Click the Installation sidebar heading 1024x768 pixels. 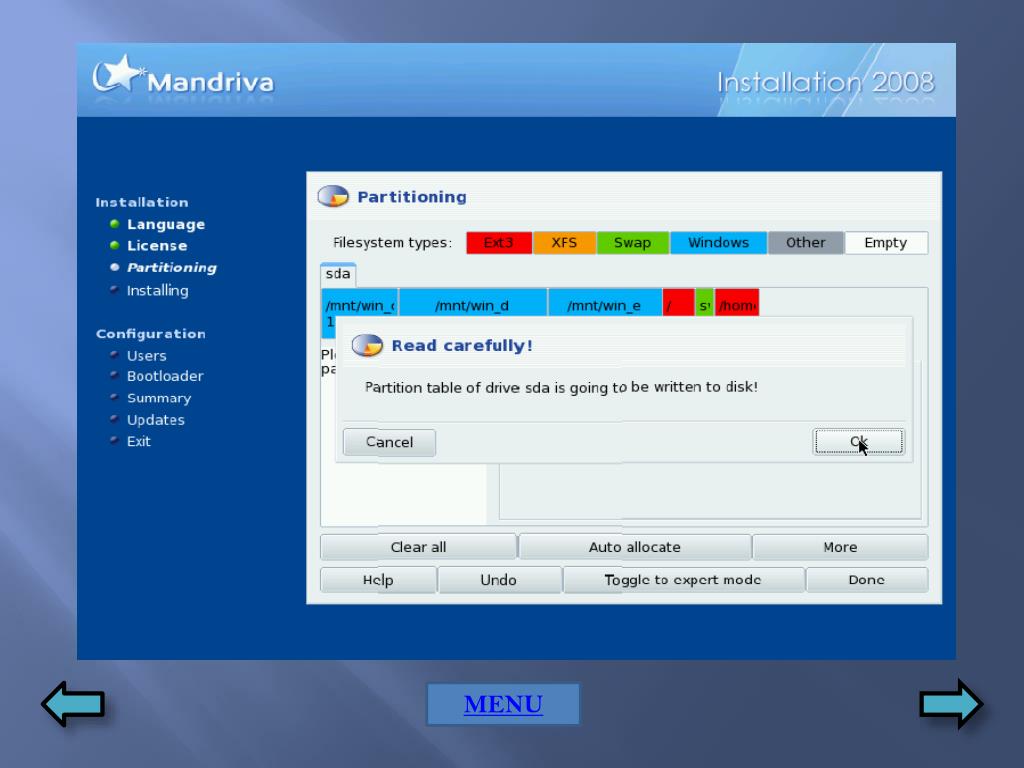click(142, 202)
